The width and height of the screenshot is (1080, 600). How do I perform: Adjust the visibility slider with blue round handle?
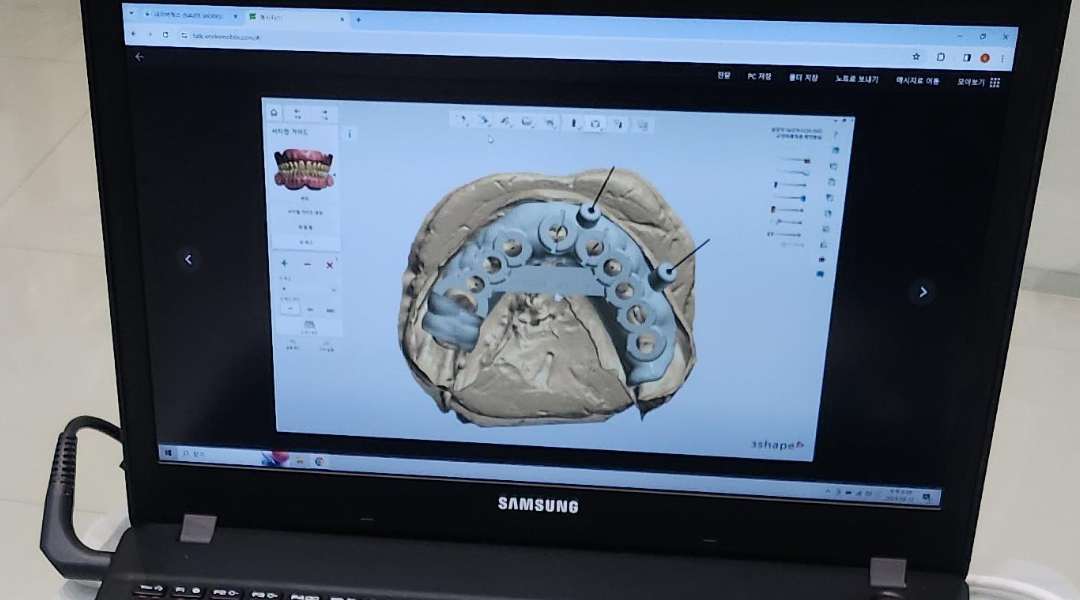(x=789, y=198)
